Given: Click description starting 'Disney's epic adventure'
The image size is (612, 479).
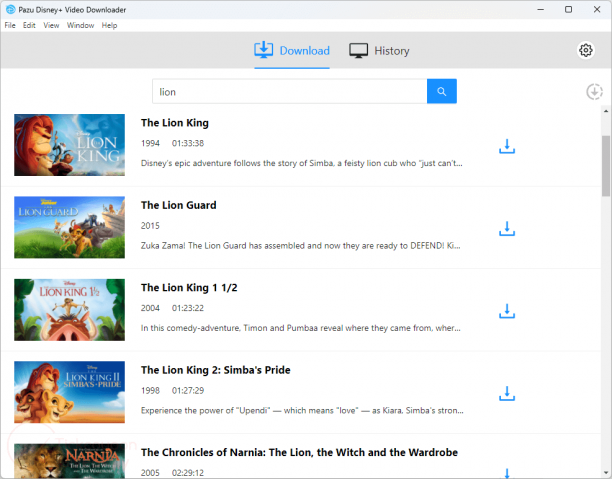Looking at the screenshot, I should [x=301, y=163].
